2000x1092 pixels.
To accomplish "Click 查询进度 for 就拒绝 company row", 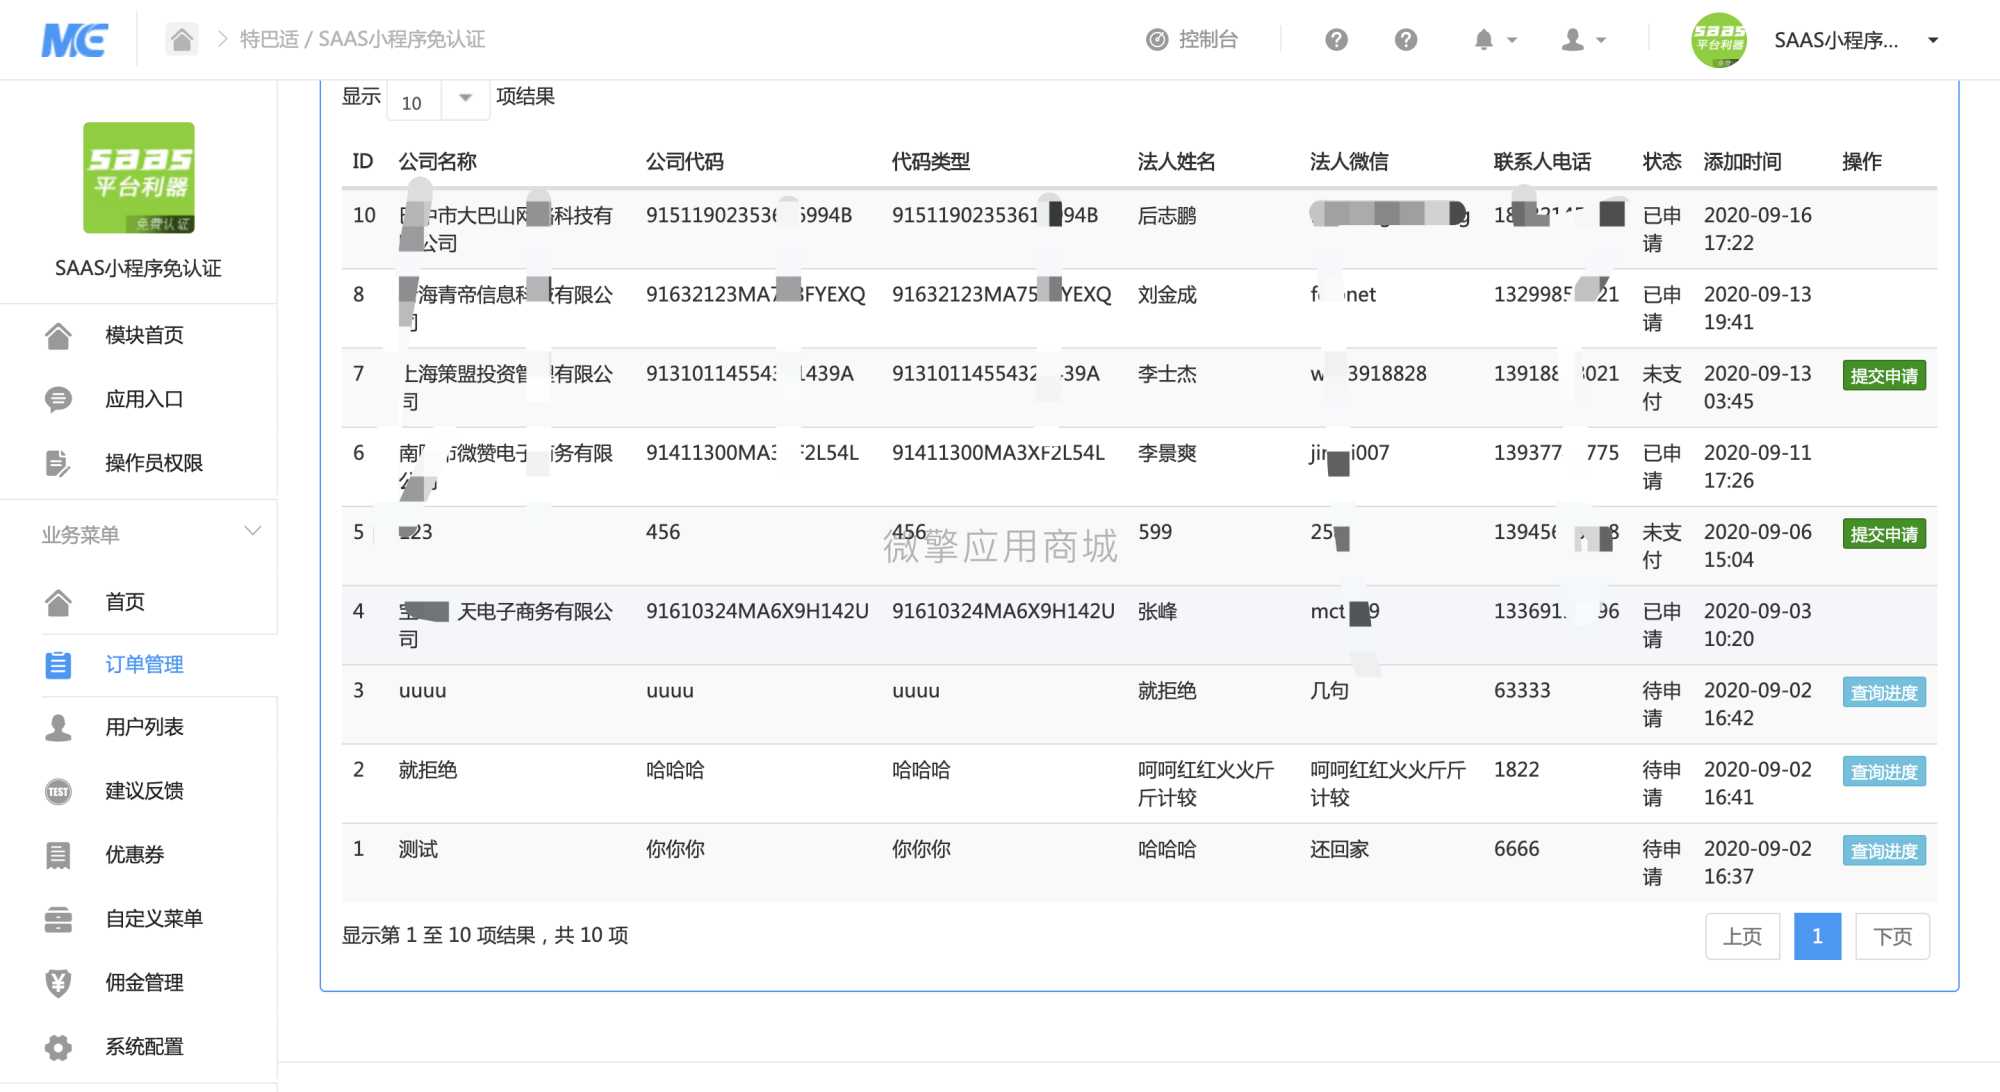I will [x=1884, y=772].
